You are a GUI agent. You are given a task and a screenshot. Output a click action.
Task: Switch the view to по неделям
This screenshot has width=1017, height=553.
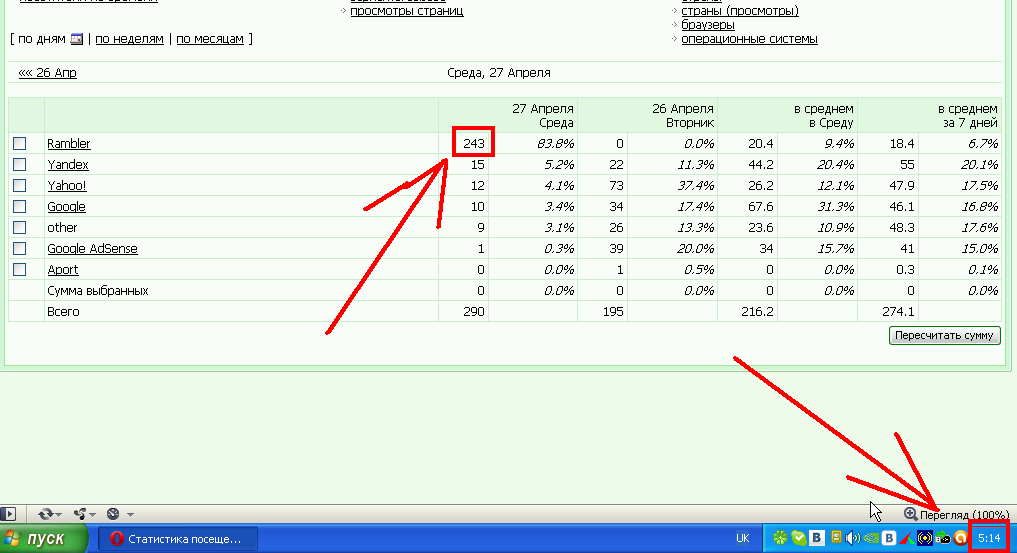129,39
